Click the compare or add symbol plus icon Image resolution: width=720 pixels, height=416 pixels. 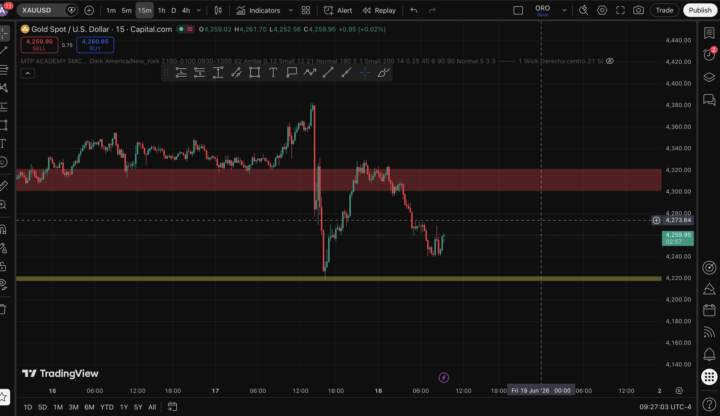coord(89,10)
